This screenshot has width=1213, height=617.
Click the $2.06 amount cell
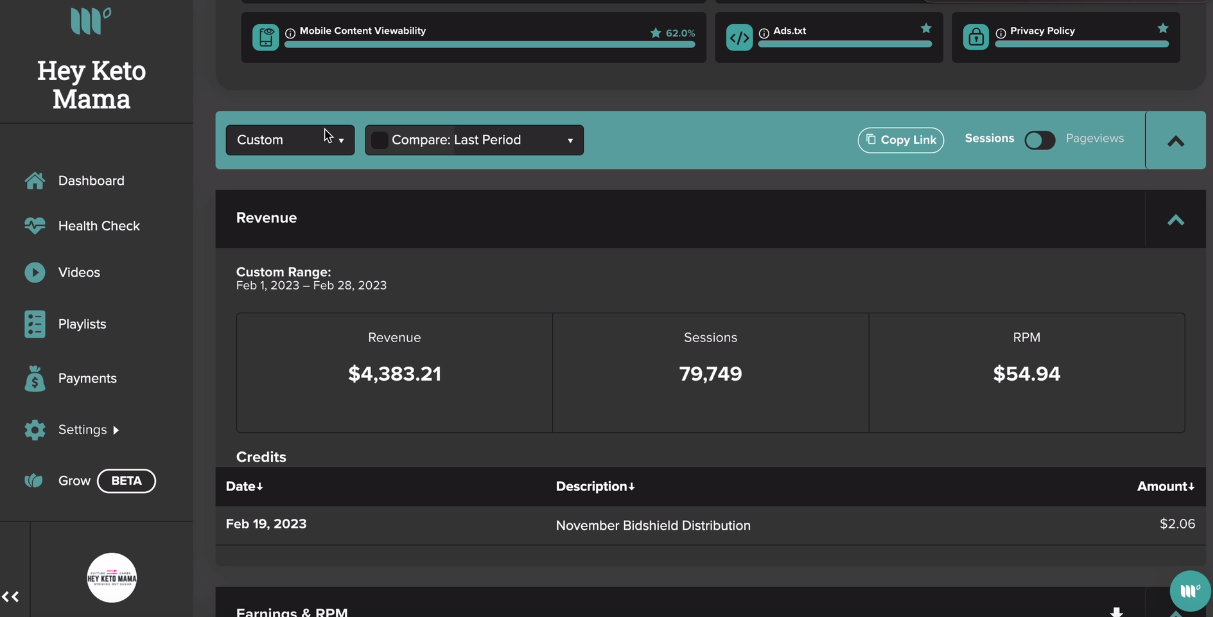click(1177, 524)
